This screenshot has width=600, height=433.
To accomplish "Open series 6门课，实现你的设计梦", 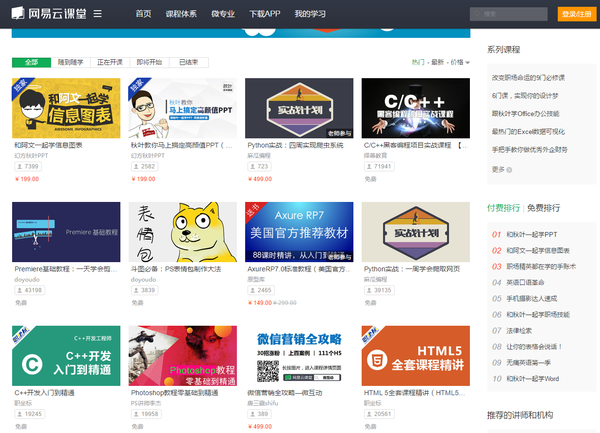I will (x=525, y=96).
